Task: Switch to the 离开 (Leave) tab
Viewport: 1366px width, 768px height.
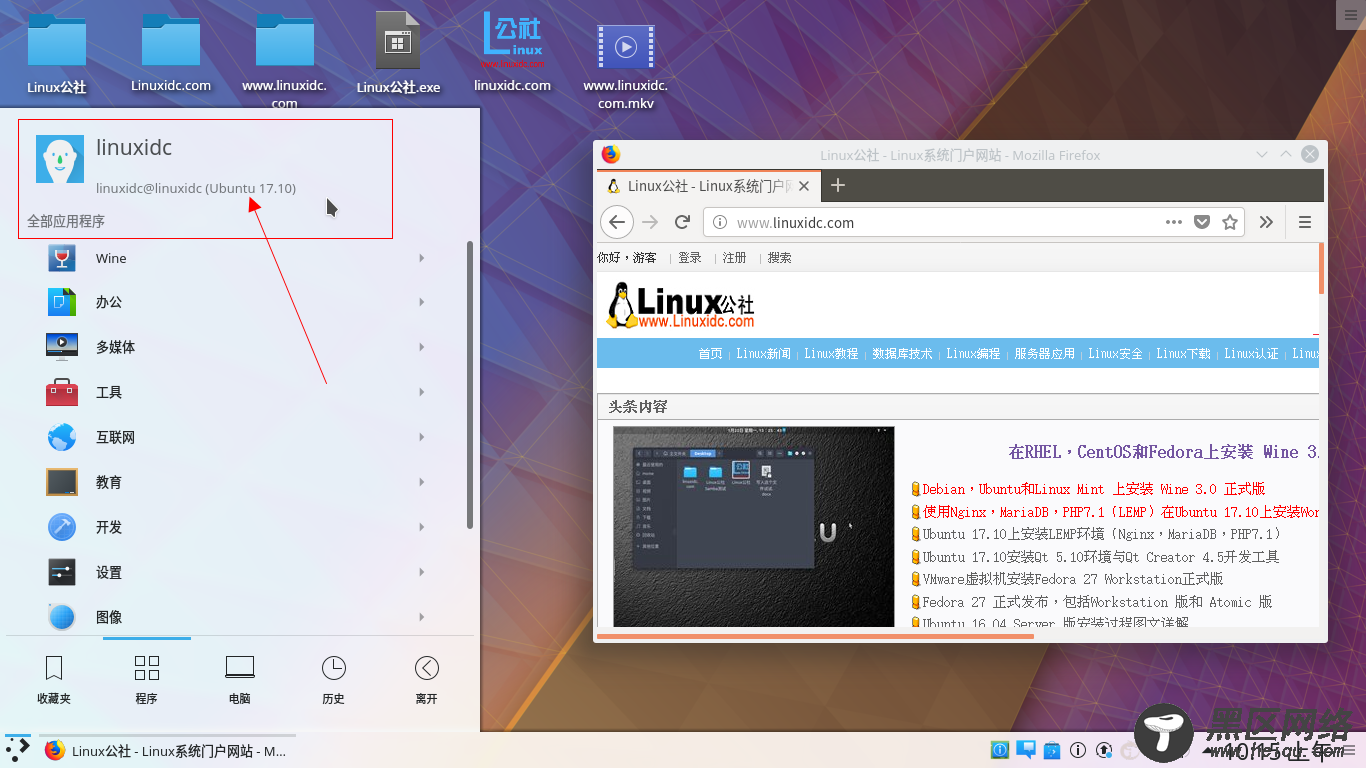Action: tap(427, 680)
